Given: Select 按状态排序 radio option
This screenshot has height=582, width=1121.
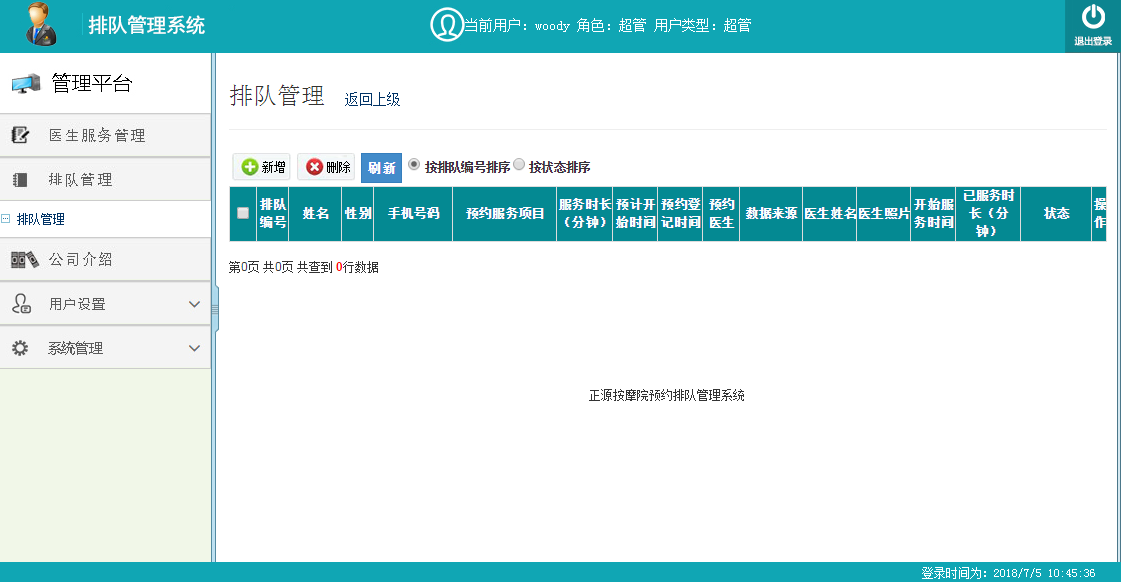Looking at the screenshot, I should coord(519,166).
